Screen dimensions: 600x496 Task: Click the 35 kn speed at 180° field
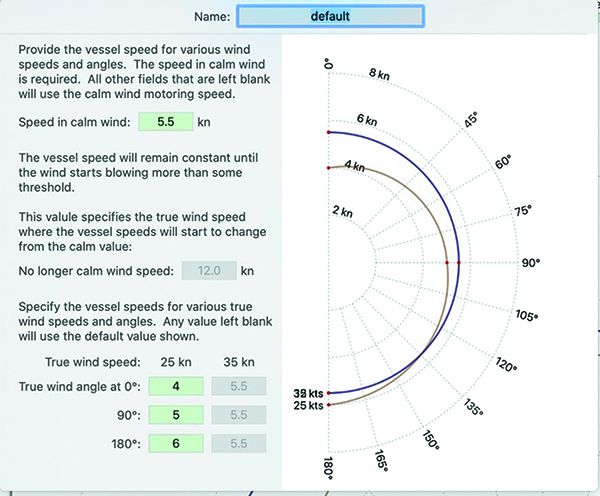239,444
